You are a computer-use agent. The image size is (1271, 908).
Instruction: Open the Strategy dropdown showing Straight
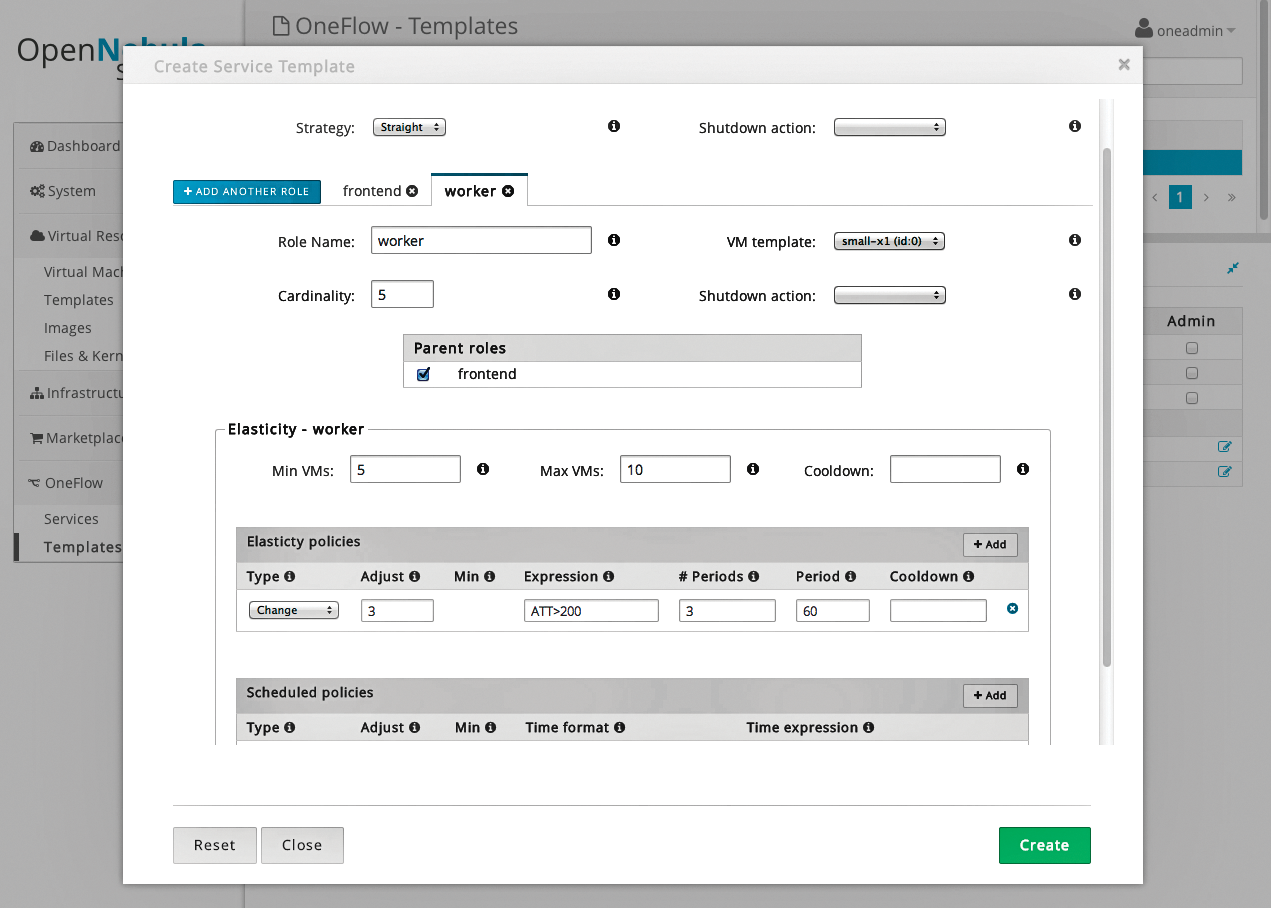[409, 127]
